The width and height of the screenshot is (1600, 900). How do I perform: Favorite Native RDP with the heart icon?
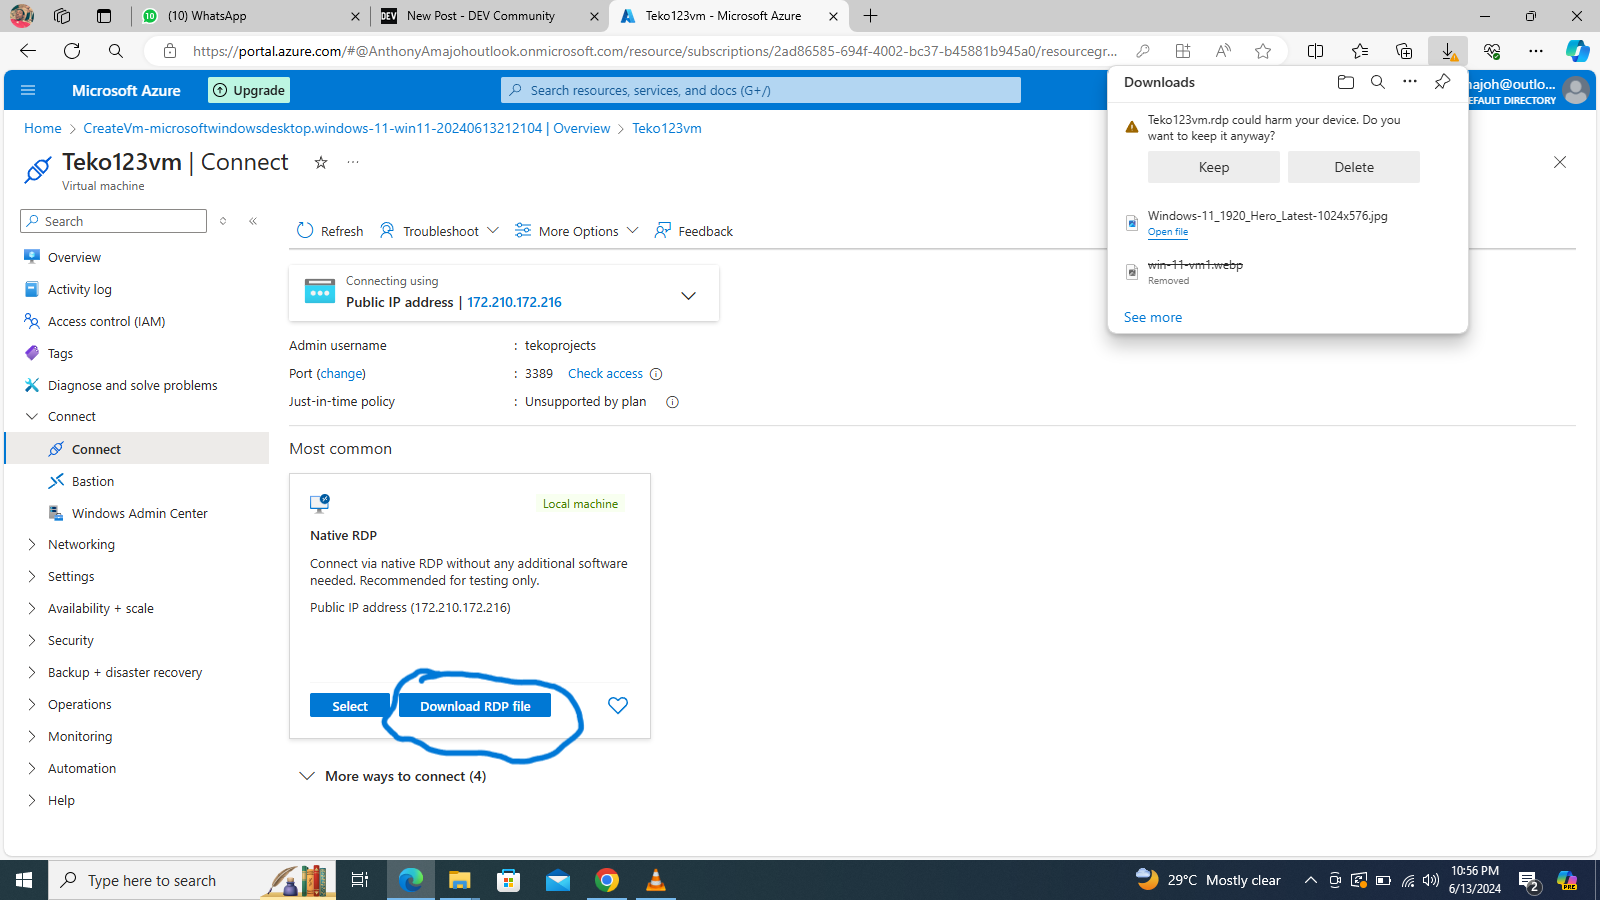pos(618,705)
